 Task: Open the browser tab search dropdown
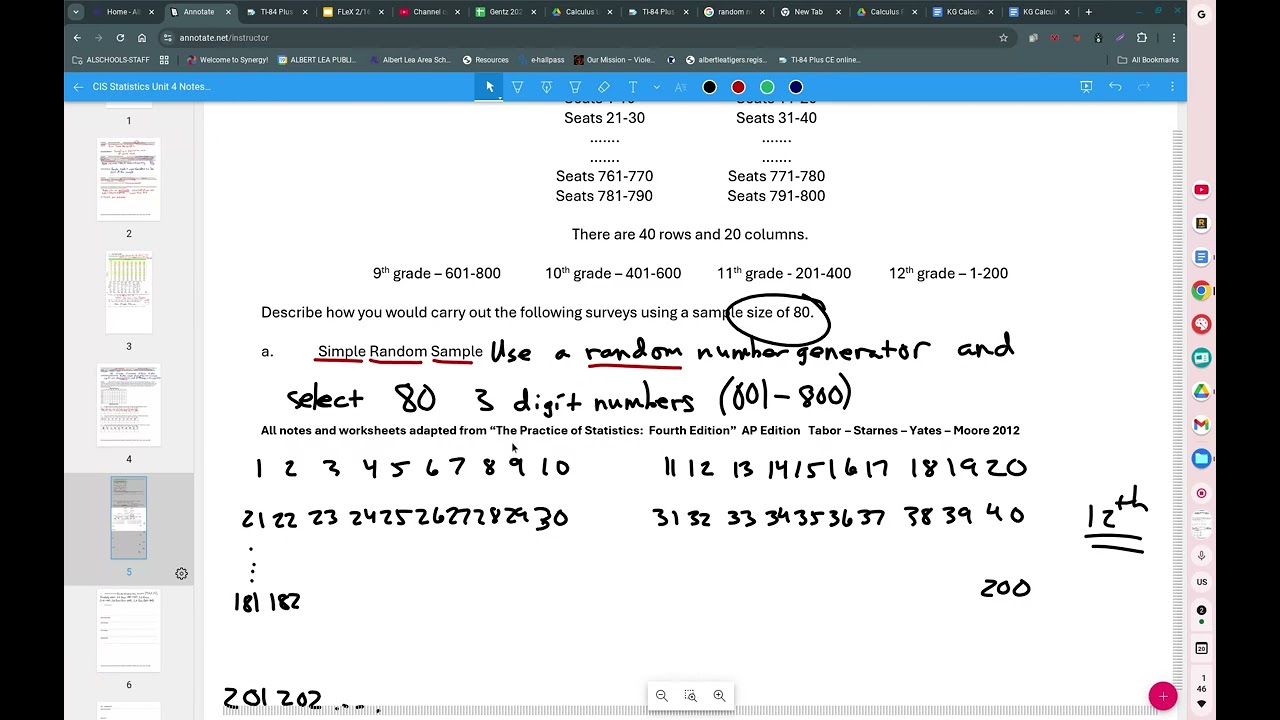click(76, 12)
